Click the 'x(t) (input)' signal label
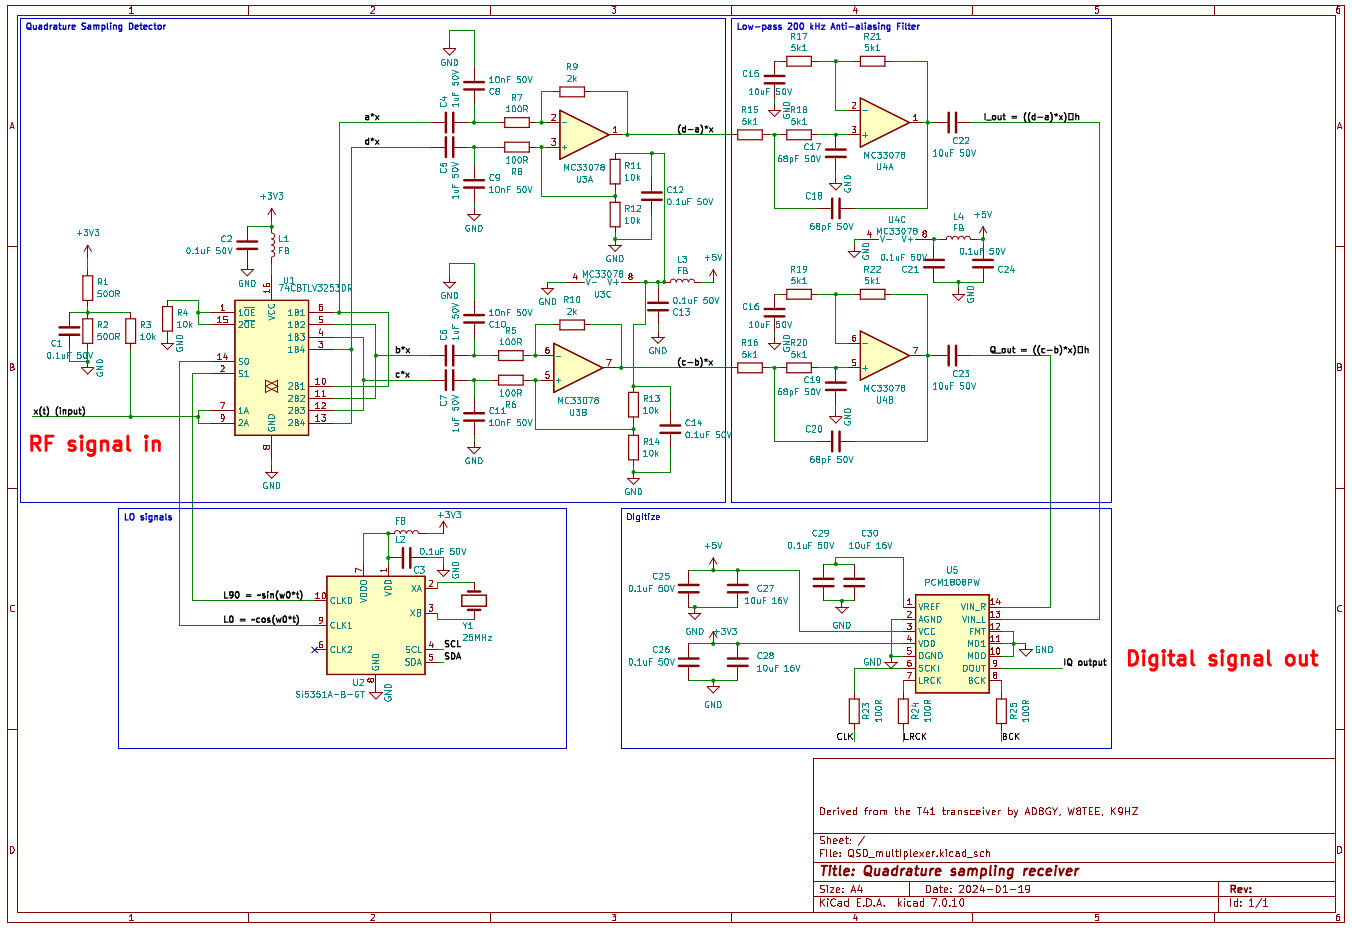Viewport: 1352px width, 930px height. pos(58,410)
